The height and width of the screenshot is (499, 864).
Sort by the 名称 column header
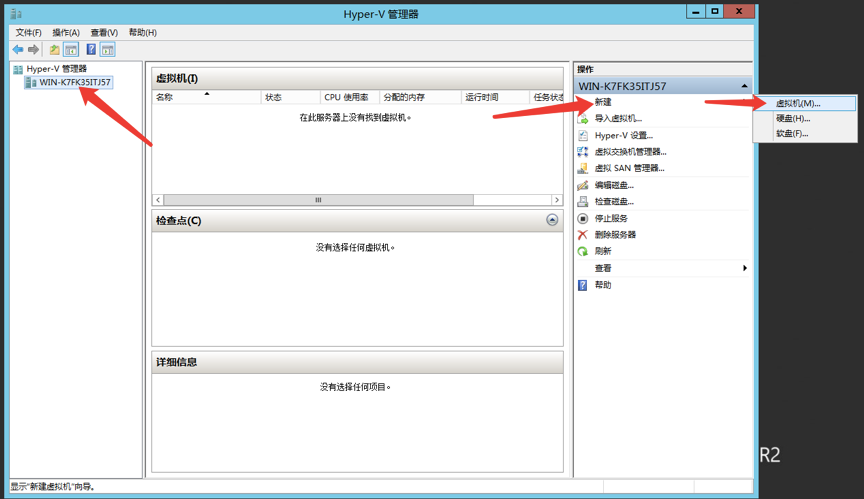coord(206,97)
